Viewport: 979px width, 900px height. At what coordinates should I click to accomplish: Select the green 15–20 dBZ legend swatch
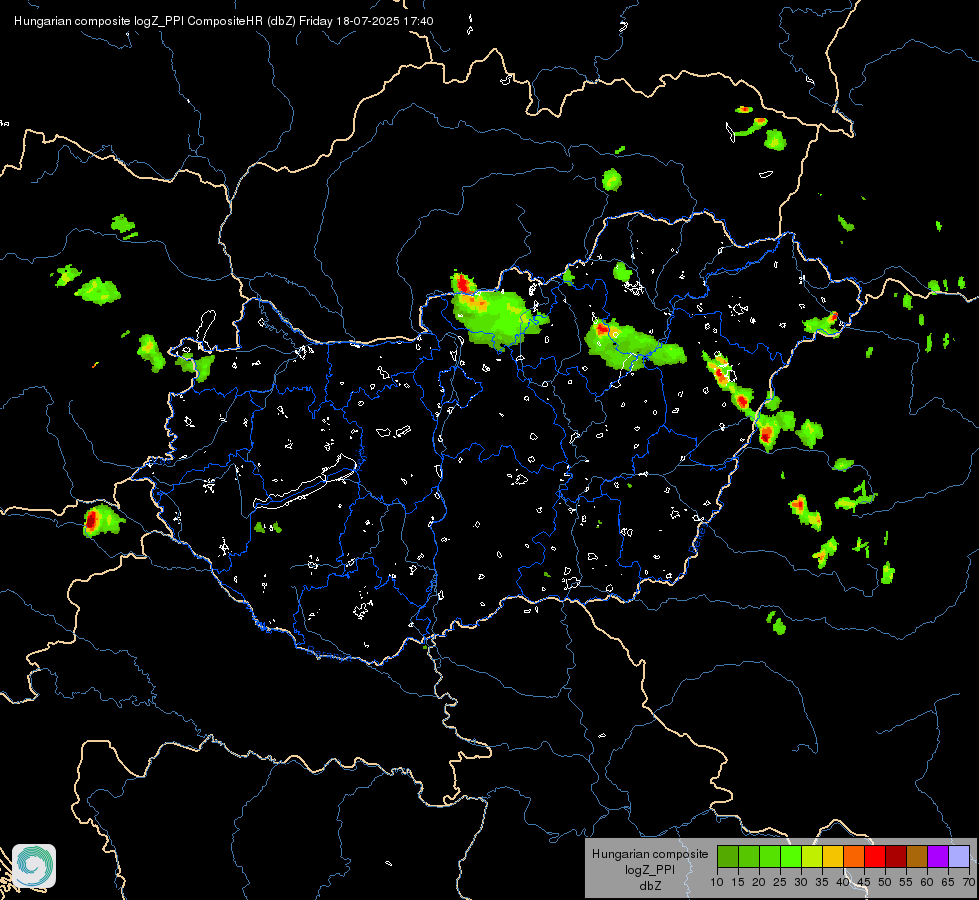(749, 856)
